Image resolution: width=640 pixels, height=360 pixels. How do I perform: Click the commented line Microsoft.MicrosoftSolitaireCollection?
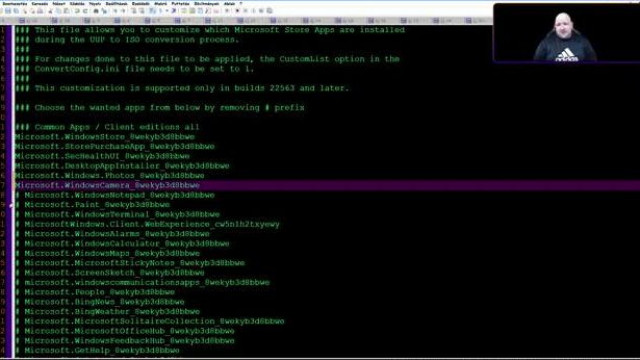(150, 322)
